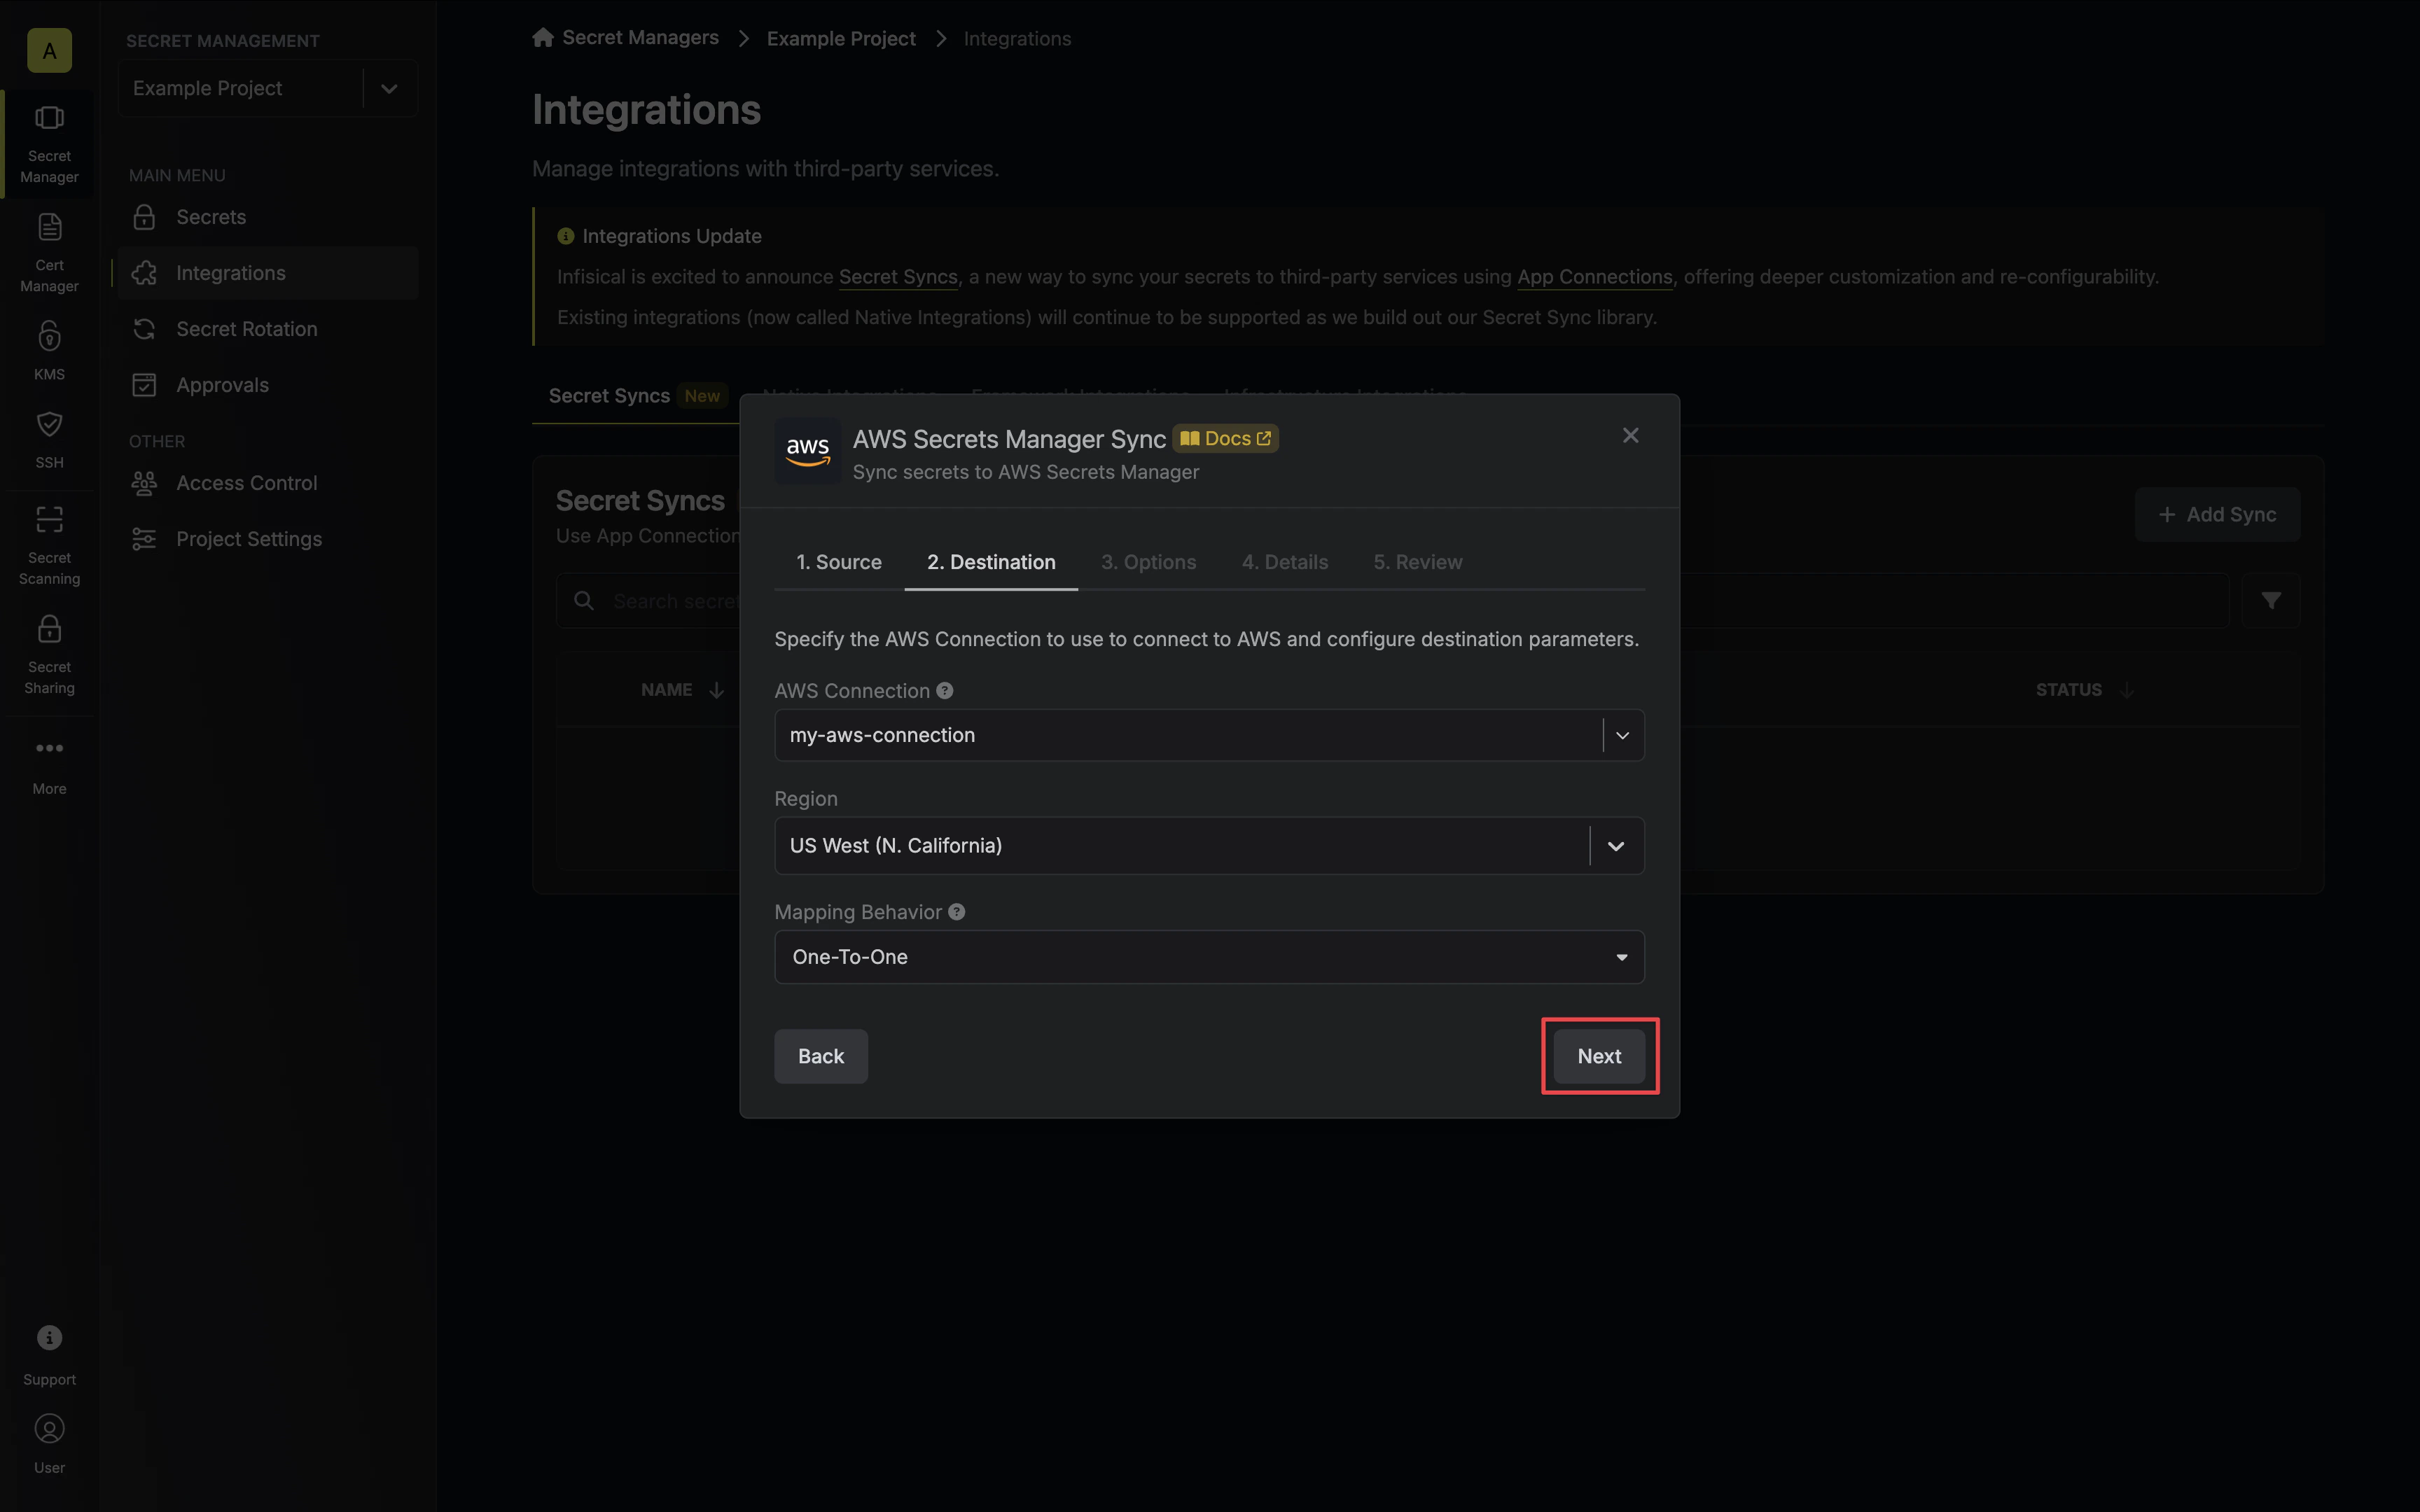Click the AWS logo in the dialog
The height and width of the screenshot is (1512, 2420).
808,451
